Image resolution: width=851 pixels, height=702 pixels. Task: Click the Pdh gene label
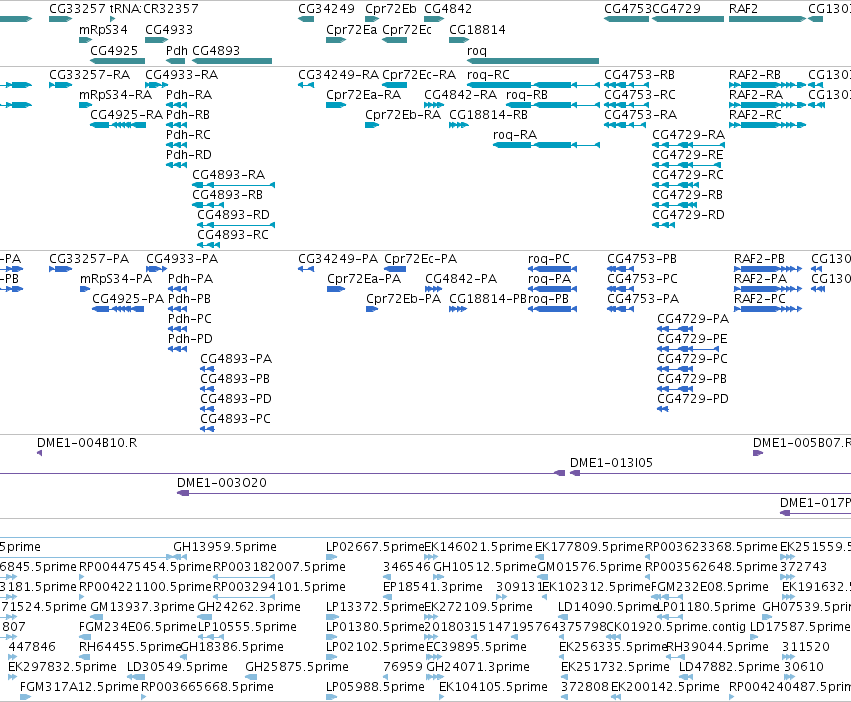(176, 50)
